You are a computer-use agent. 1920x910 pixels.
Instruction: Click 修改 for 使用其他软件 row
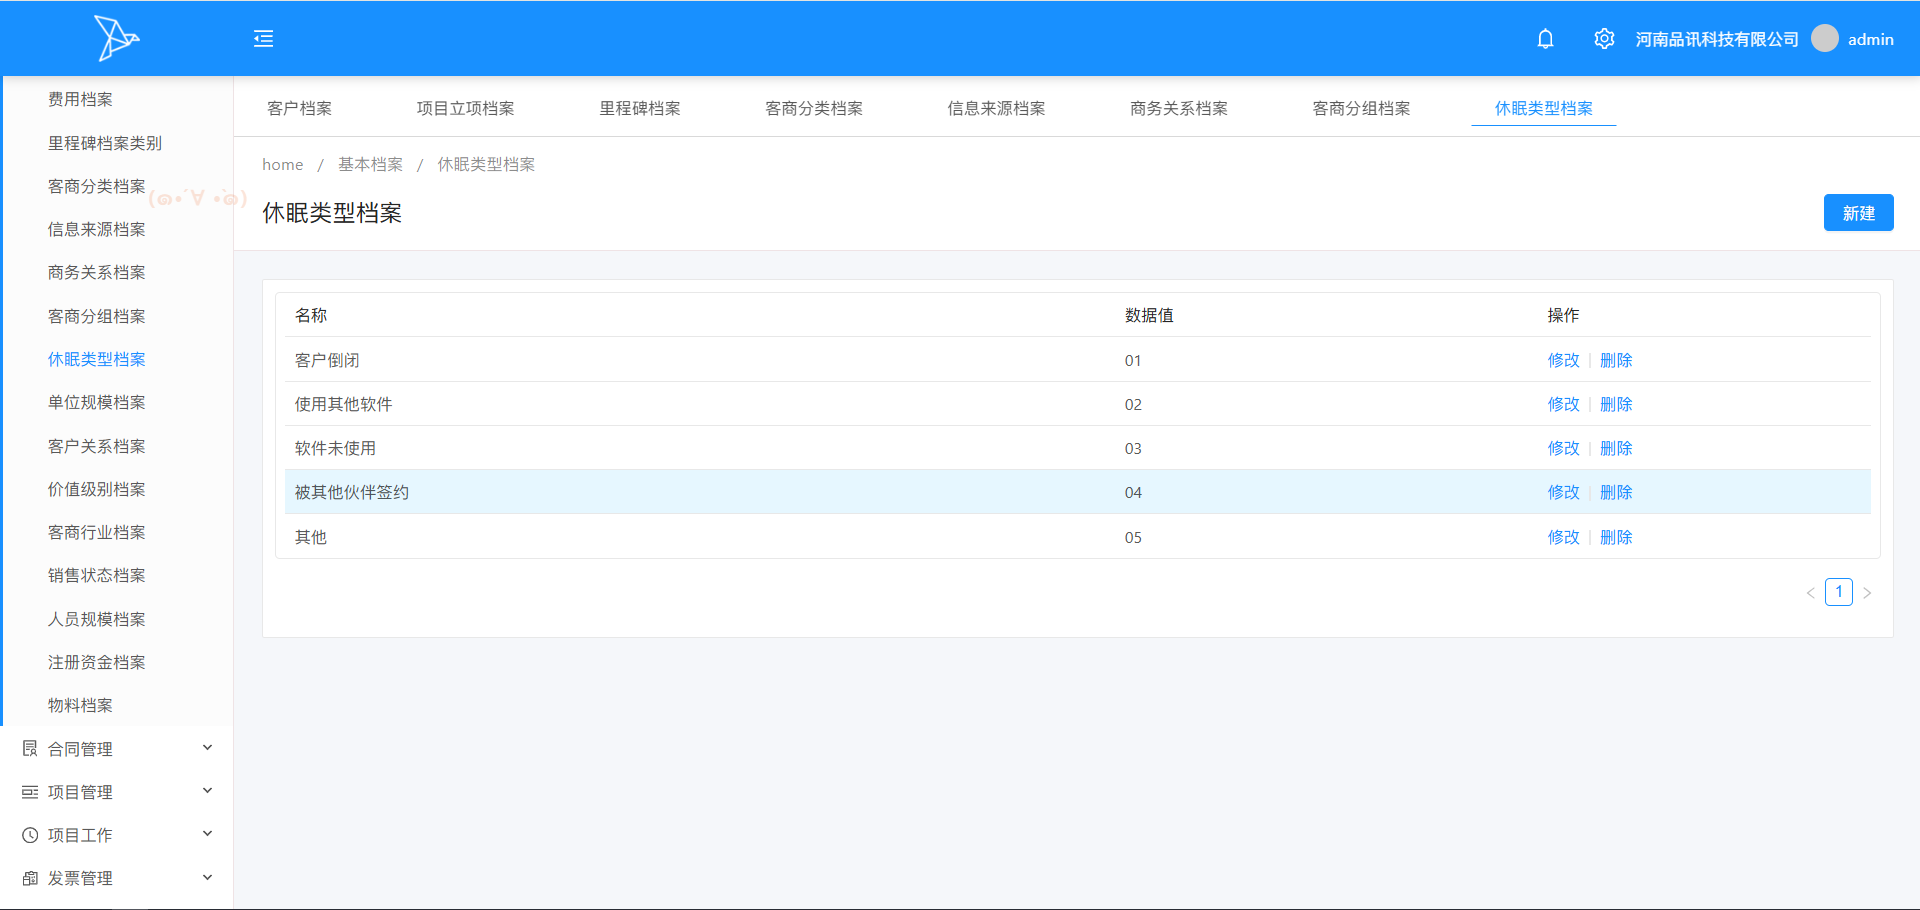pyautogui.click(x=1563, y=404)
